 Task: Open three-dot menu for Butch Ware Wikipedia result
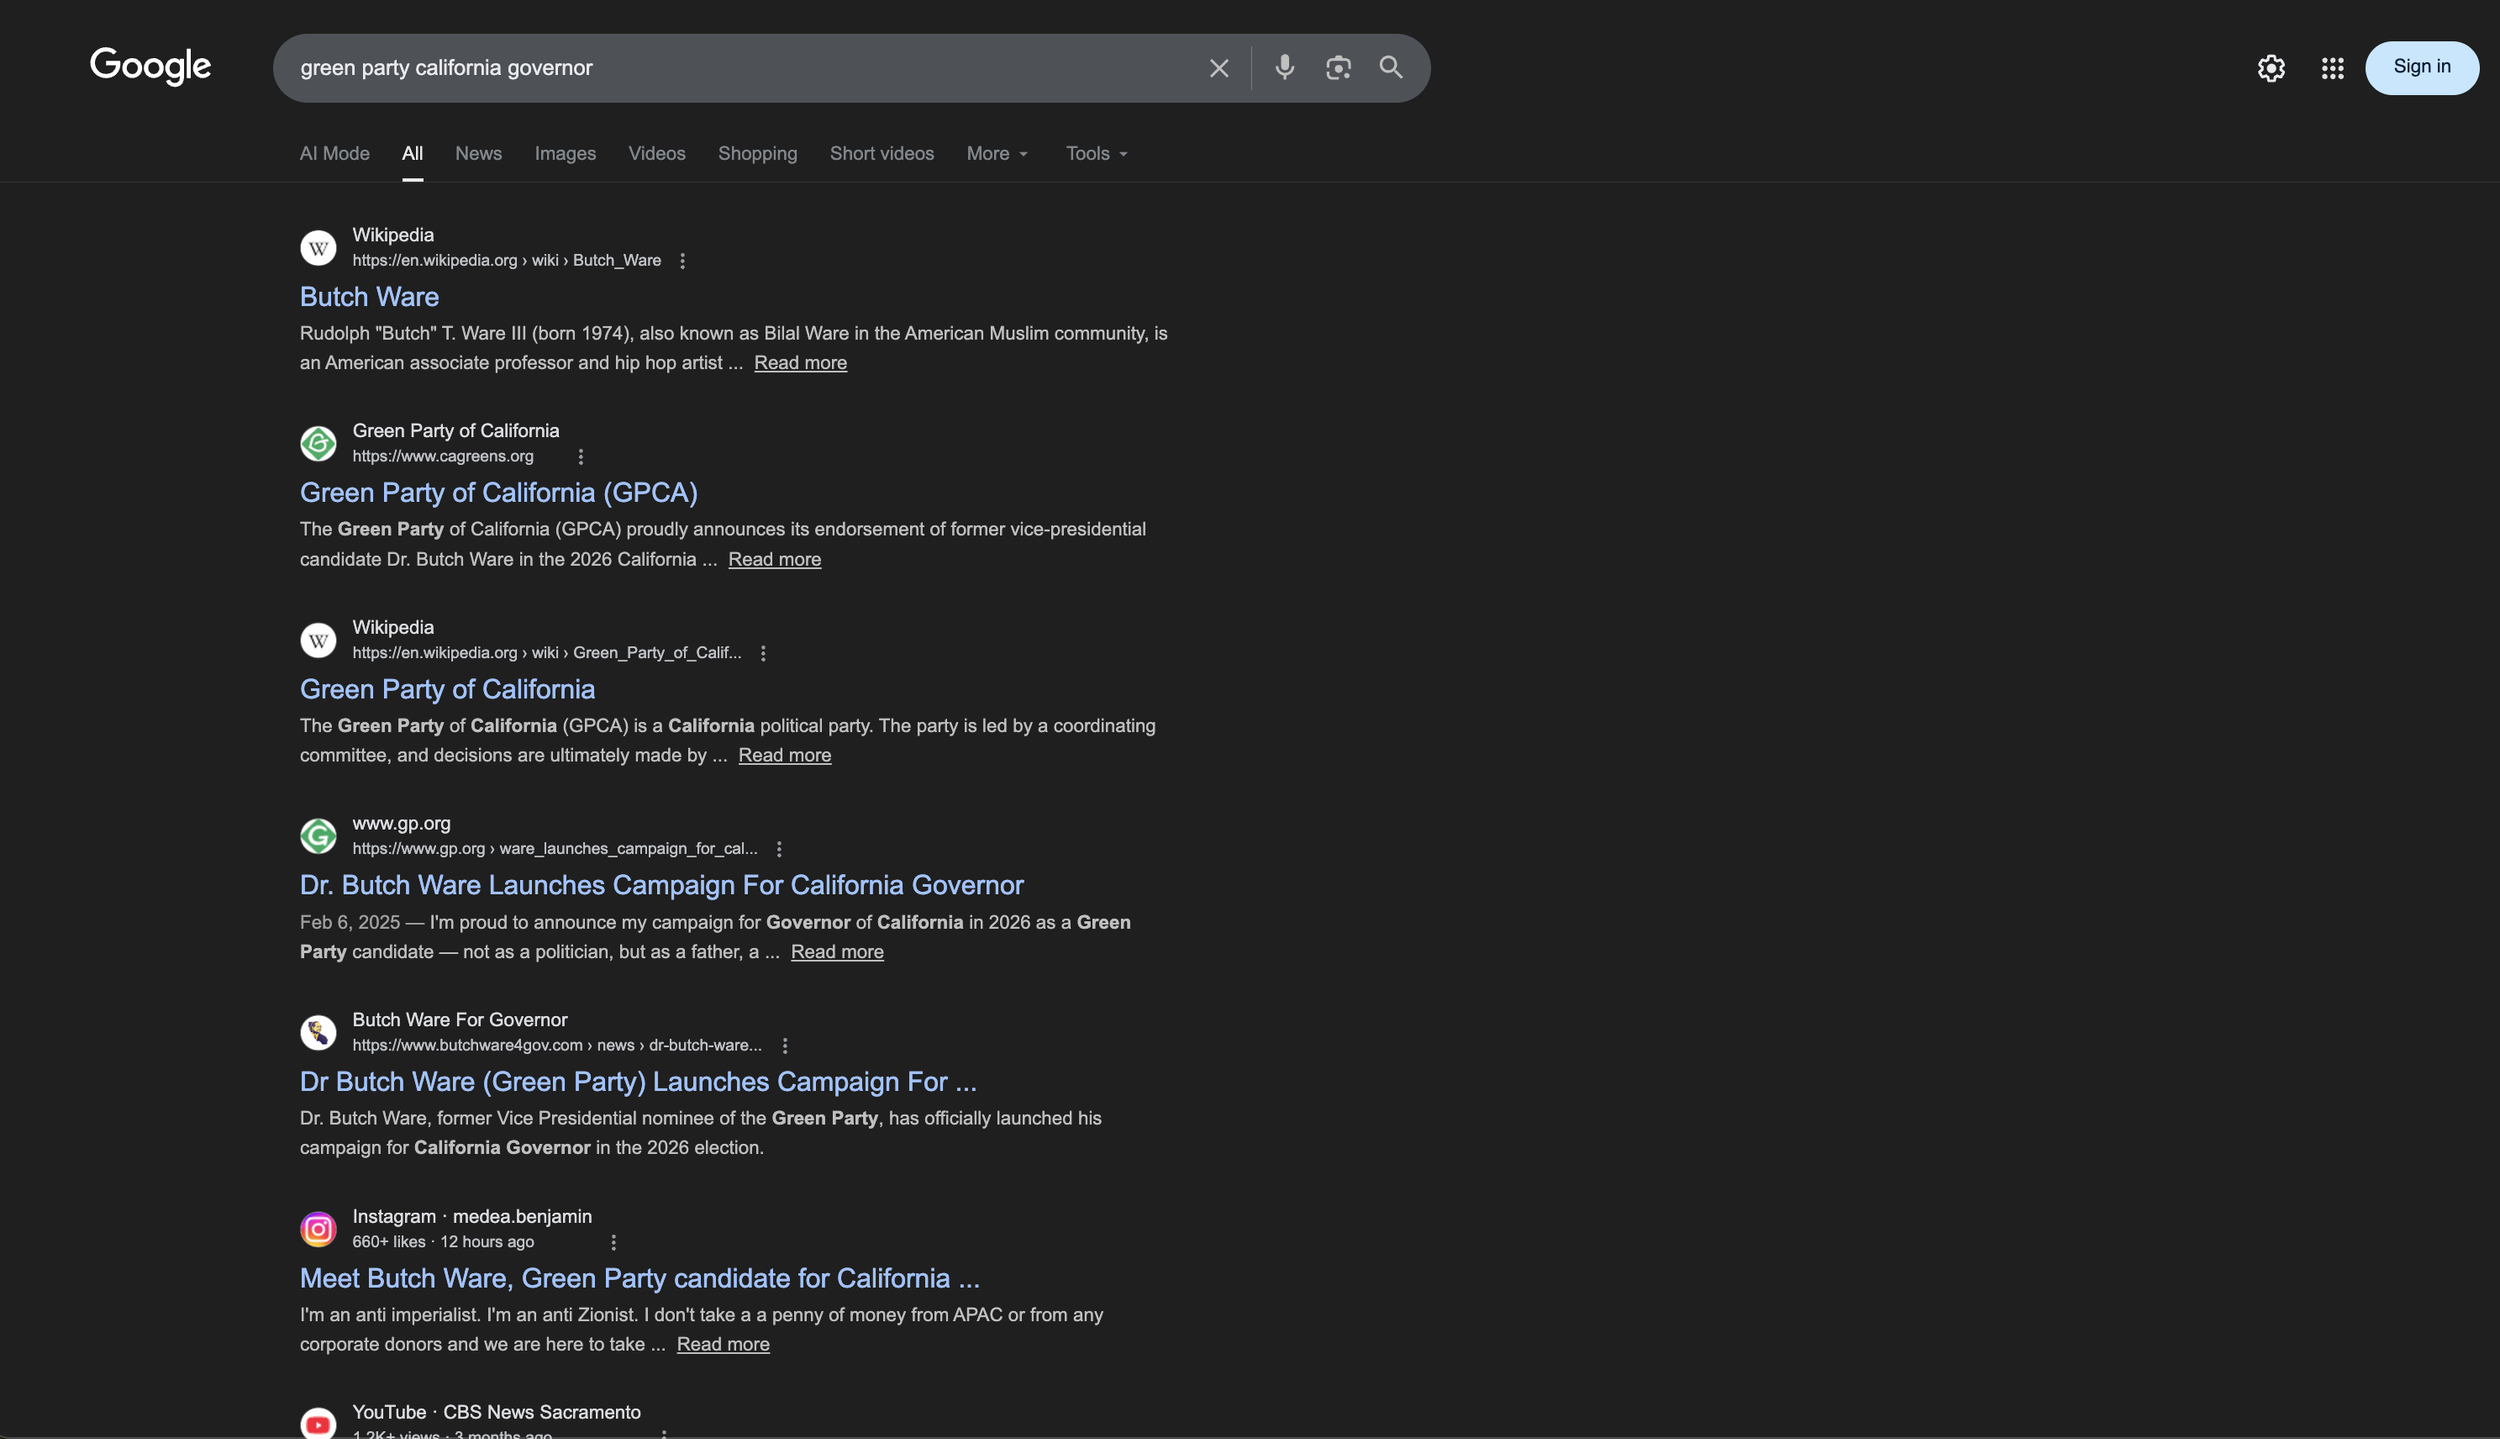click(682, 261)
